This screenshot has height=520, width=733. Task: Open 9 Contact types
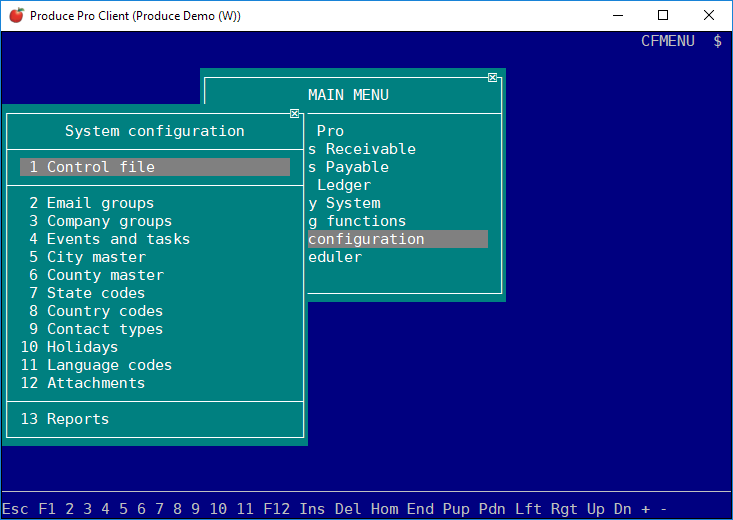[96, 329]
